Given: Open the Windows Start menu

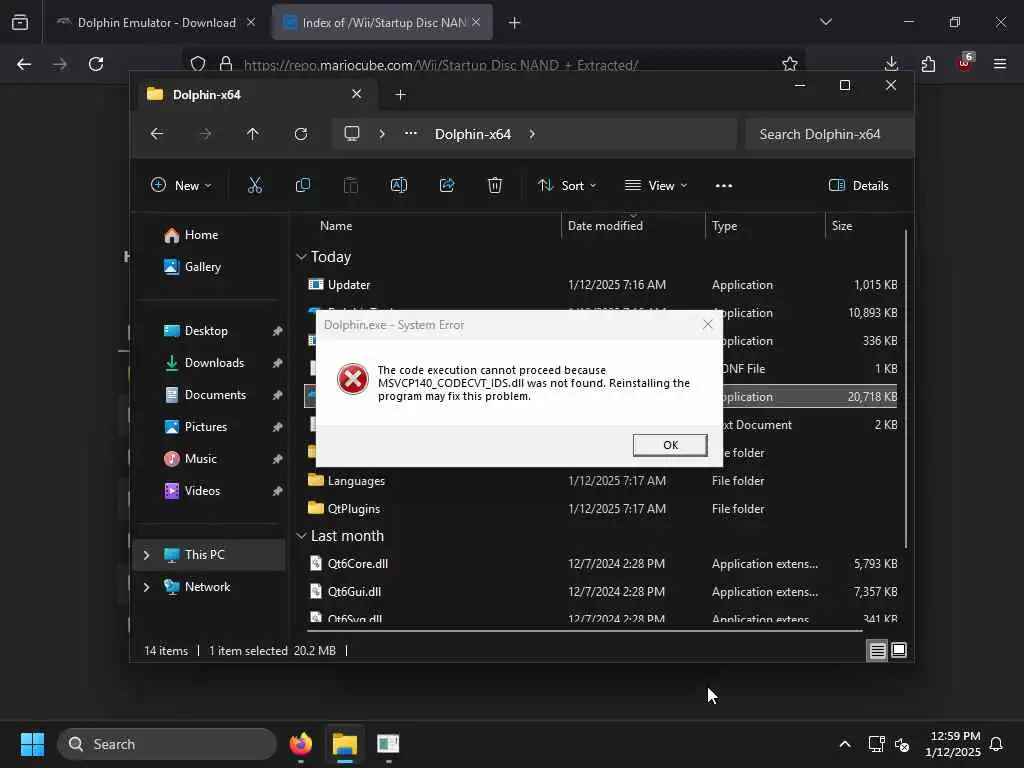Looking at the screenshot, I should coord(33,744).
